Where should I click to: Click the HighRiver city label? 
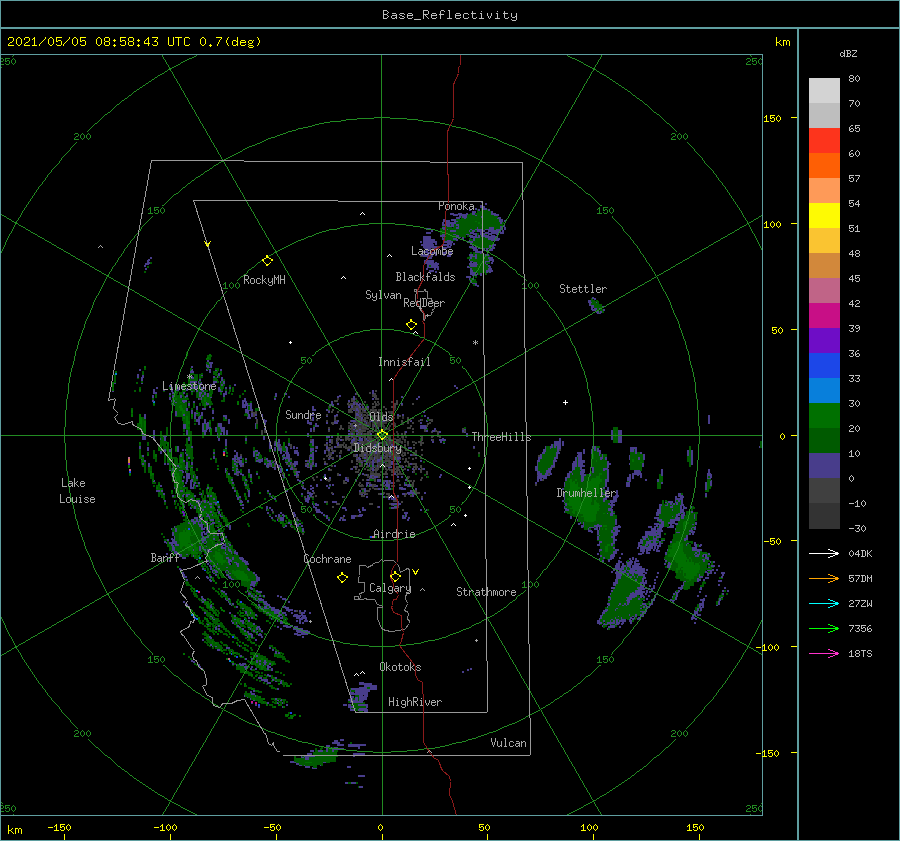pos(415,702)
